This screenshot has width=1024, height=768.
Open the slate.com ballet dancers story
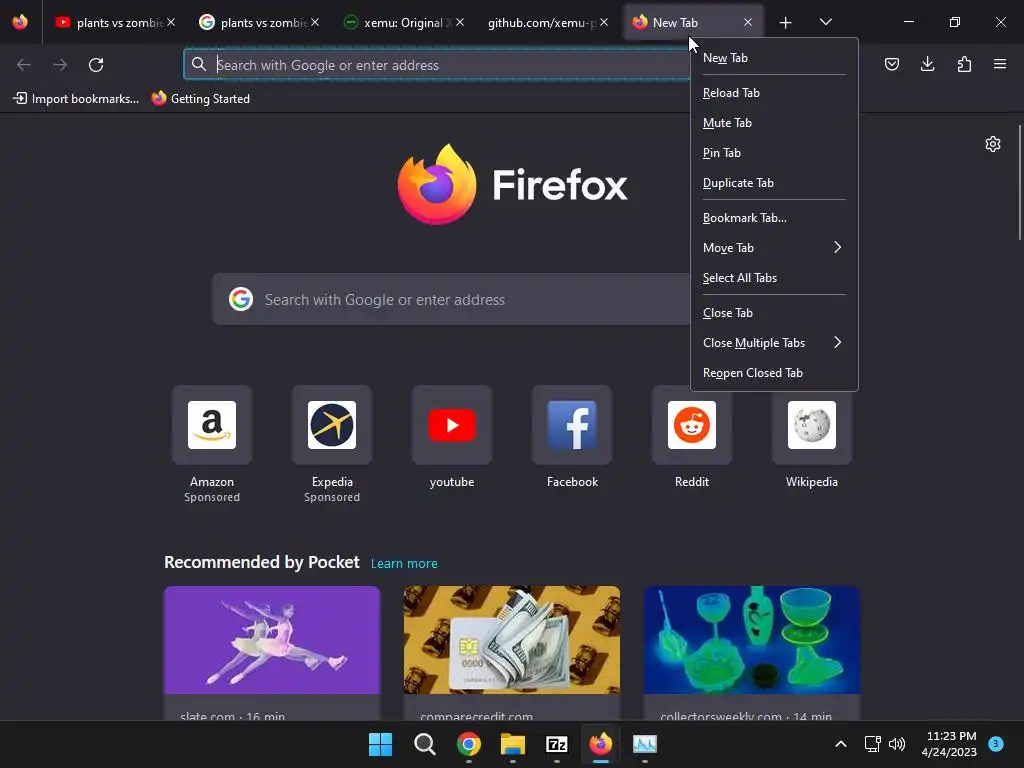pyautogui.click(x=272, y=653)
